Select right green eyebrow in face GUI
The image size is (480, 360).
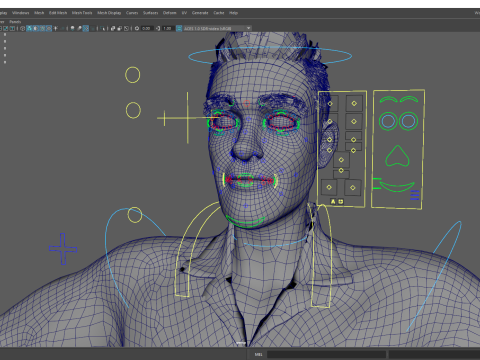pos(409,99)
